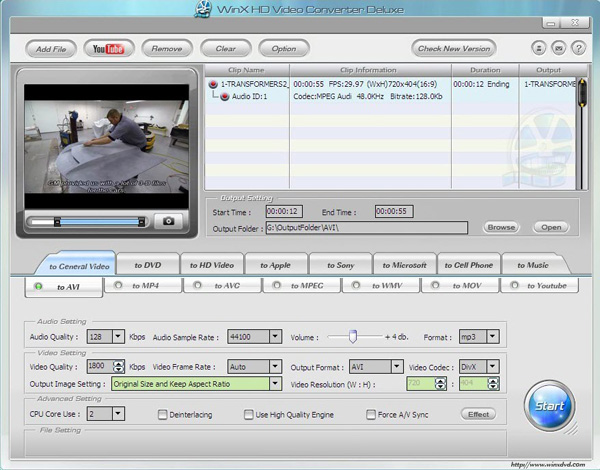Screen dimensions: 600x470
Task: Open the Video Codec DivX dropdown
Action: click(x=492, y=367)
